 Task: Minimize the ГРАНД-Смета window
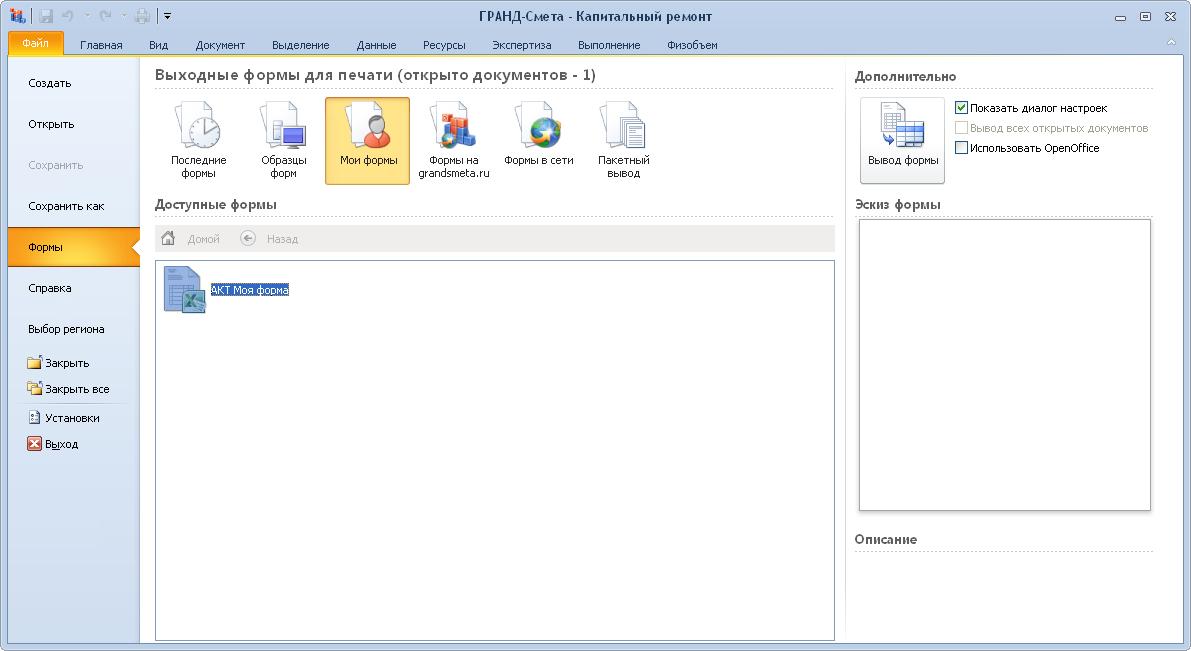point(1120,17)
